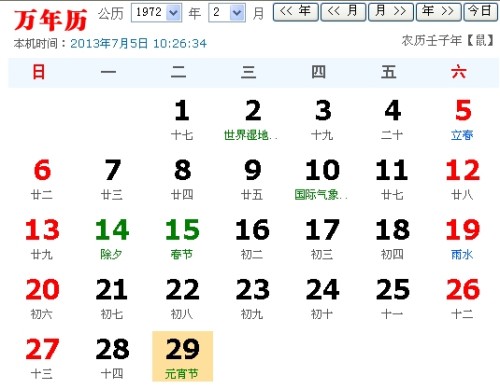Select February 14 除夕

click(x=112, y=239)
